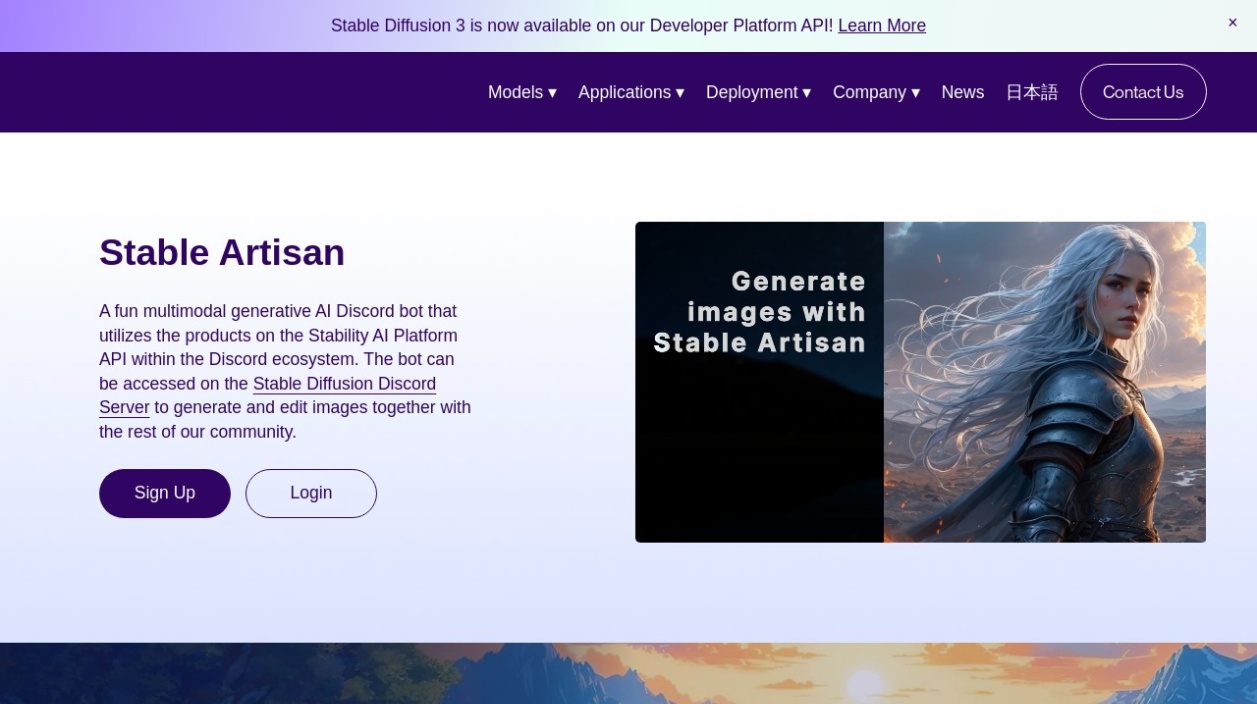This screenshot has height=704, width=1257.
Task: Follow the Learn More link in the banner
Action: coord(881,25)
